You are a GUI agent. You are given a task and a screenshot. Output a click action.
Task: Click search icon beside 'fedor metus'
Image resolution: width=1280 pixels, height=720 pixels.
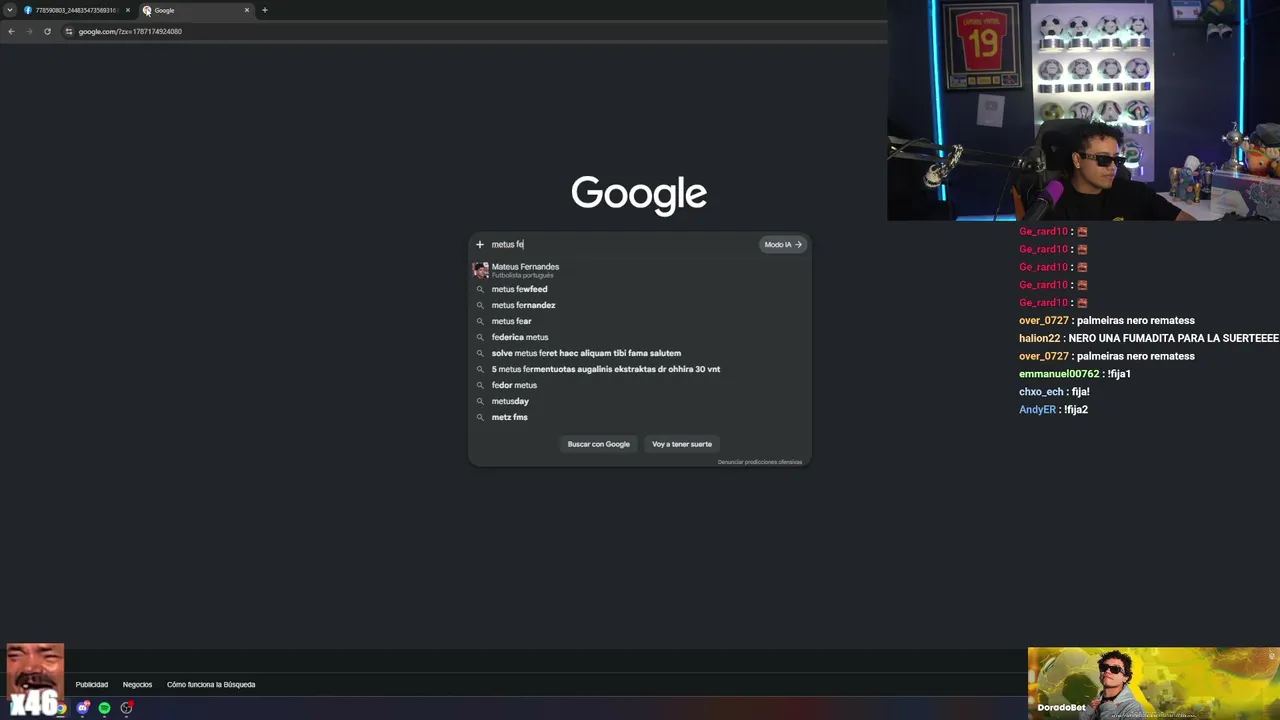click(480, 385)
